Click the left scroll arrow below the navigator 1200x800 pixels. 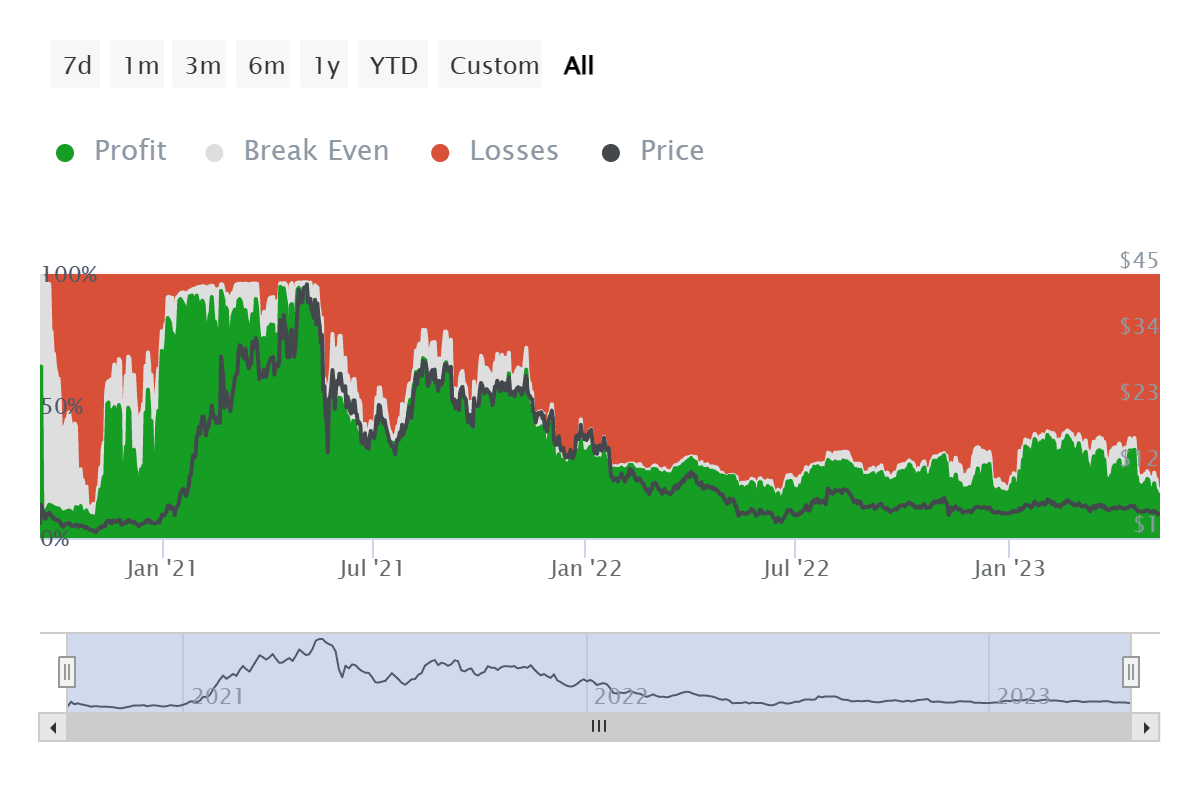[51, 727]
